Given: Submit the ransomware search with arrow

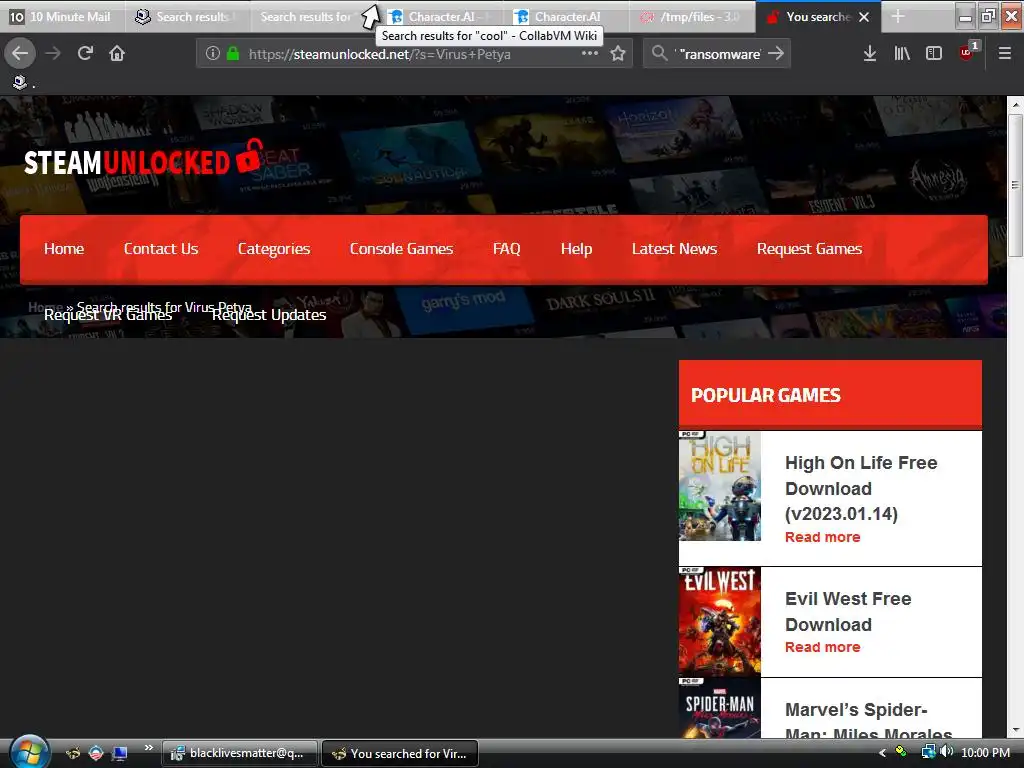Looking at the screenshot, I should [776, 54].
